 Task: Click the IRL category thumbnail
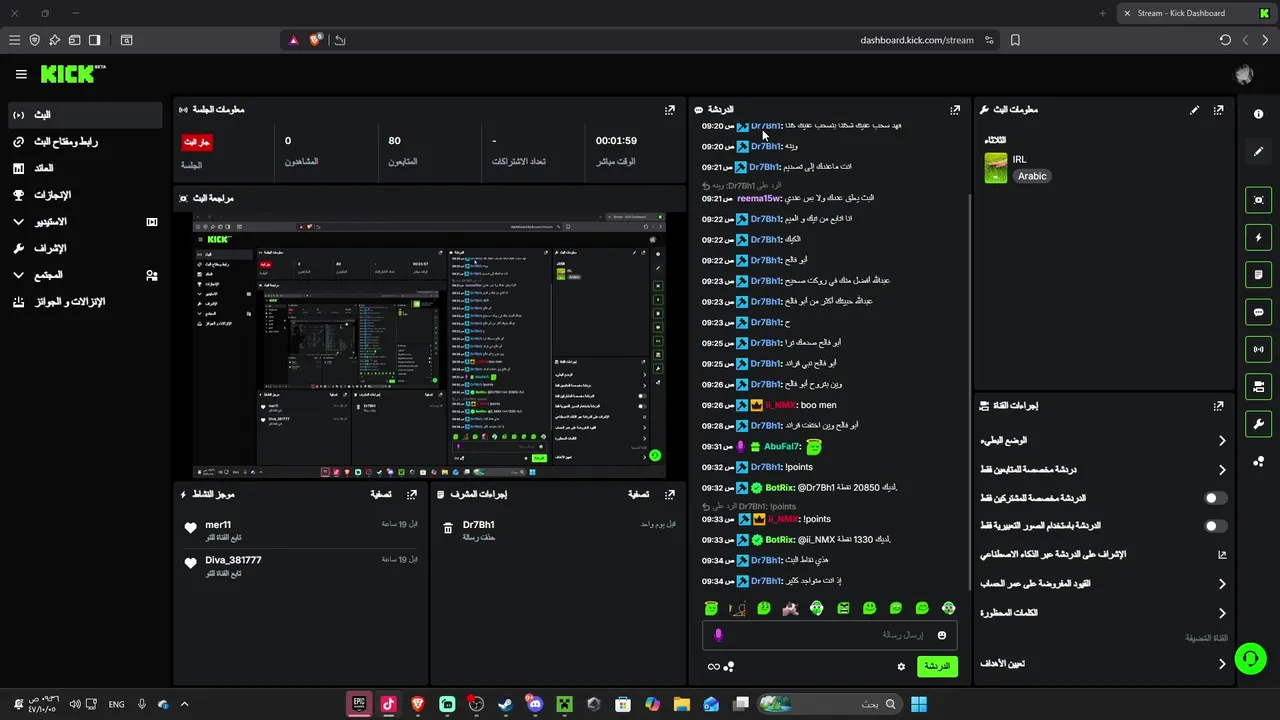coord(996,168)
